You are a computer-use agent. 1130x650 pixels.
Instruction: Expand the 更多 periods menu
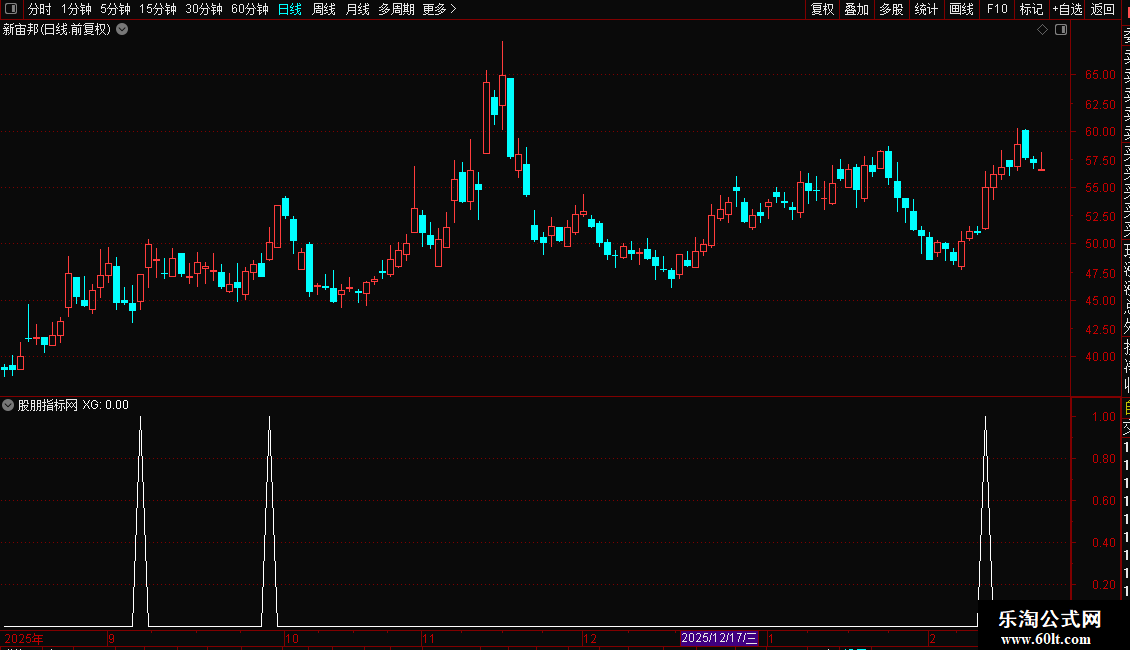tap(440, 9)
